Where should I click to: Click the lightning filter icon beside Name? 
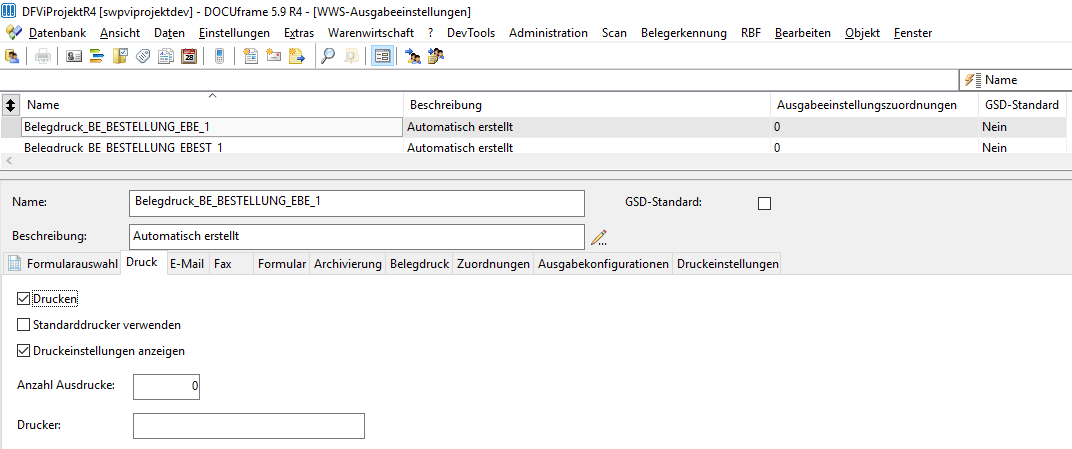point(973,79)
